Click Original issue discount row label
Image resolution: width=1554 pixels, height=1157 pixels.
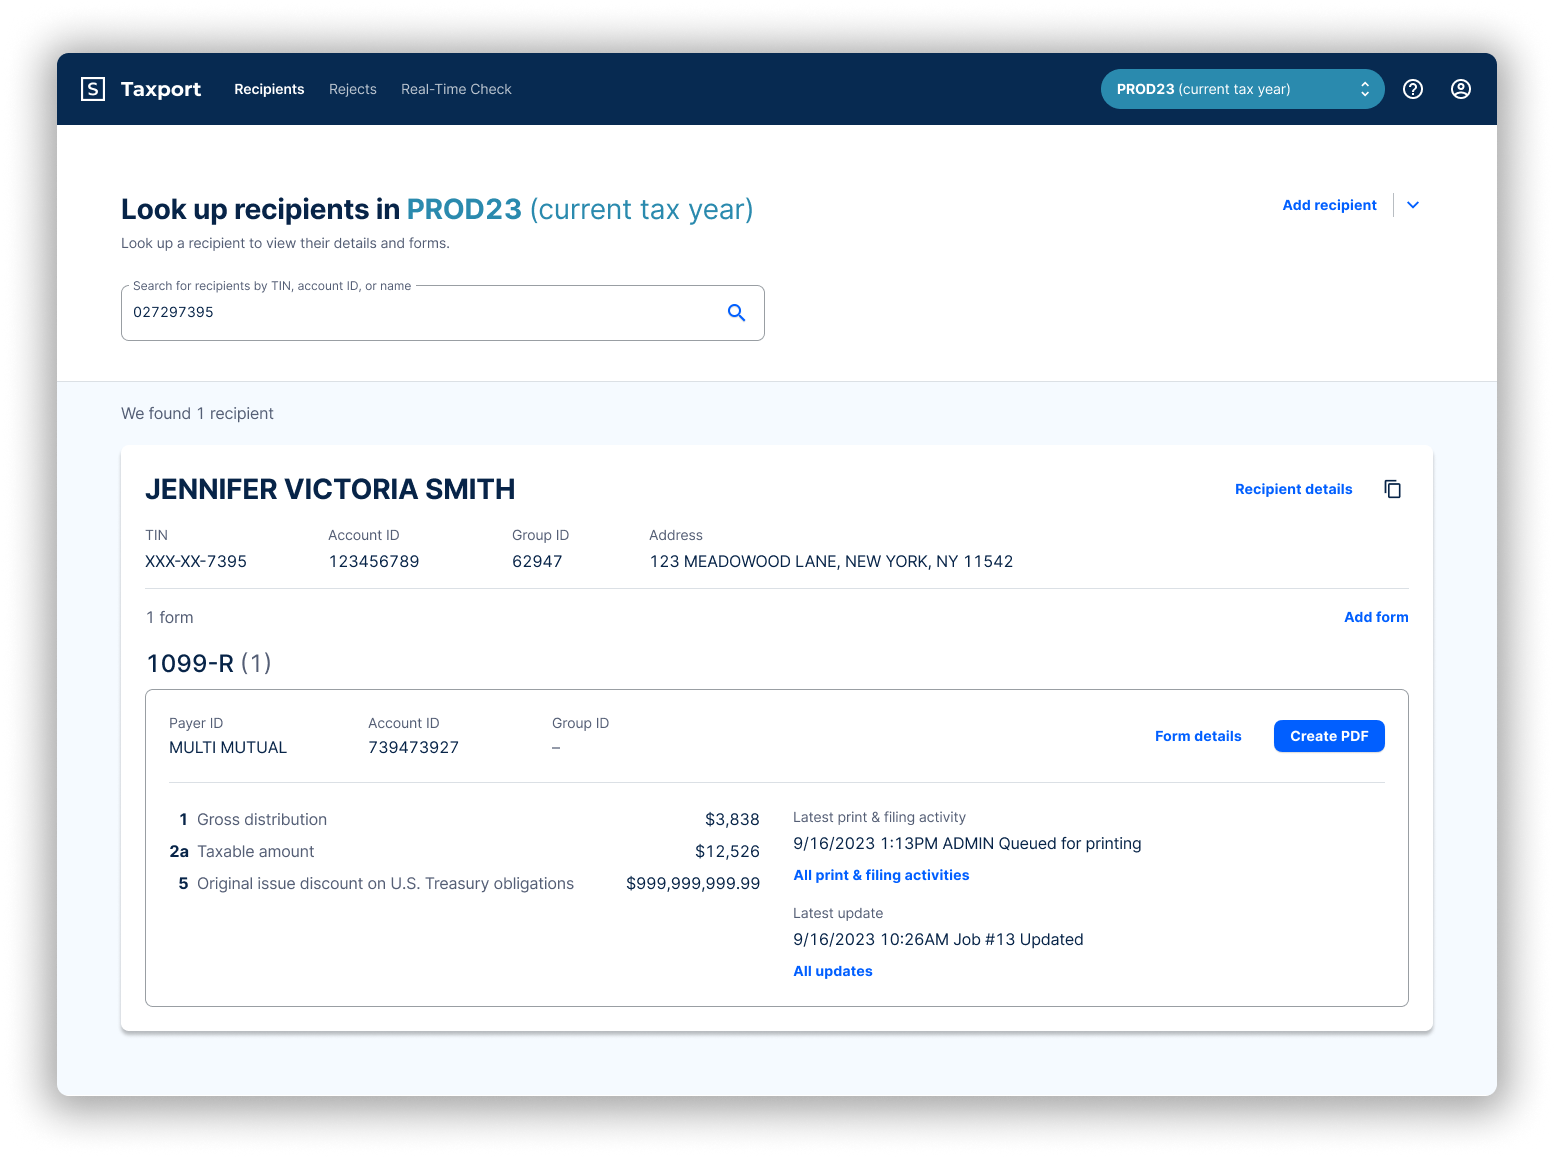point(385,883)
